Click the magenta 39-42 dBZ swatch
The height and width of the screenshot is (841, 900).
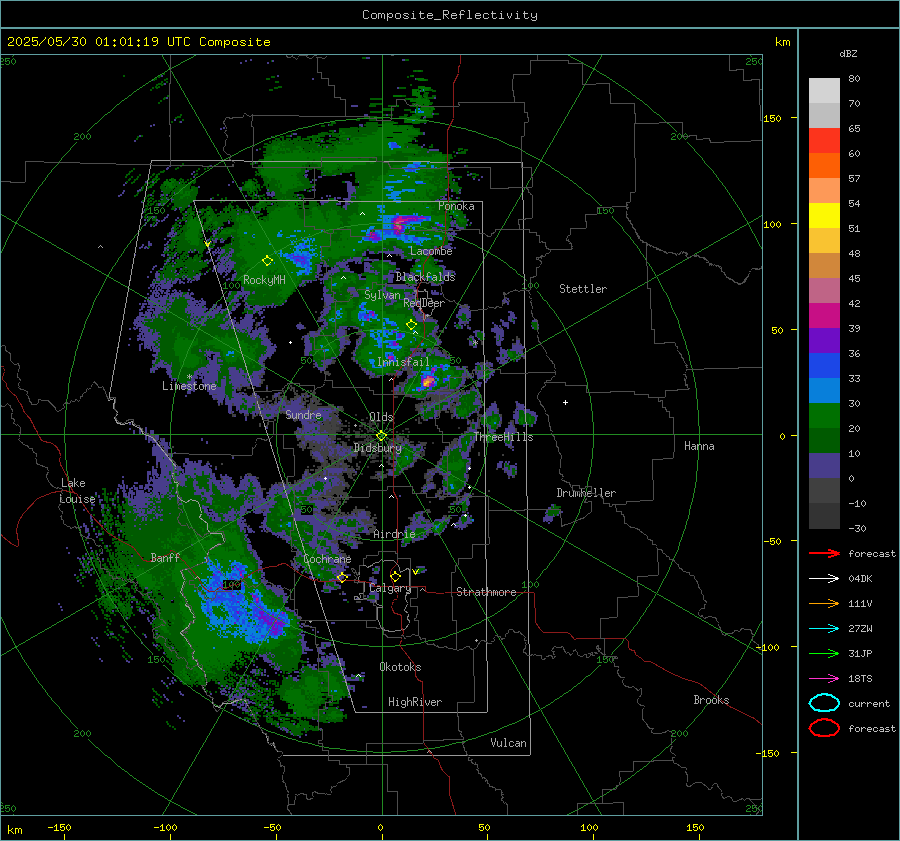824,315
